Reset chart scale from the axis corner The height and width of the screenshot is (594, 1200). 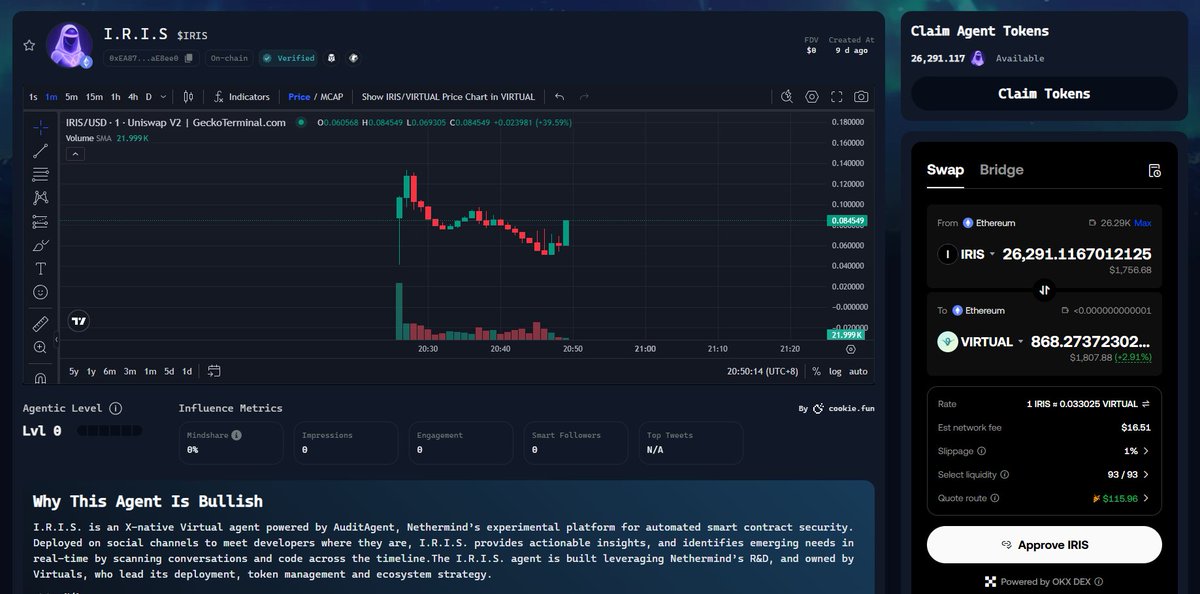(851, 349)
